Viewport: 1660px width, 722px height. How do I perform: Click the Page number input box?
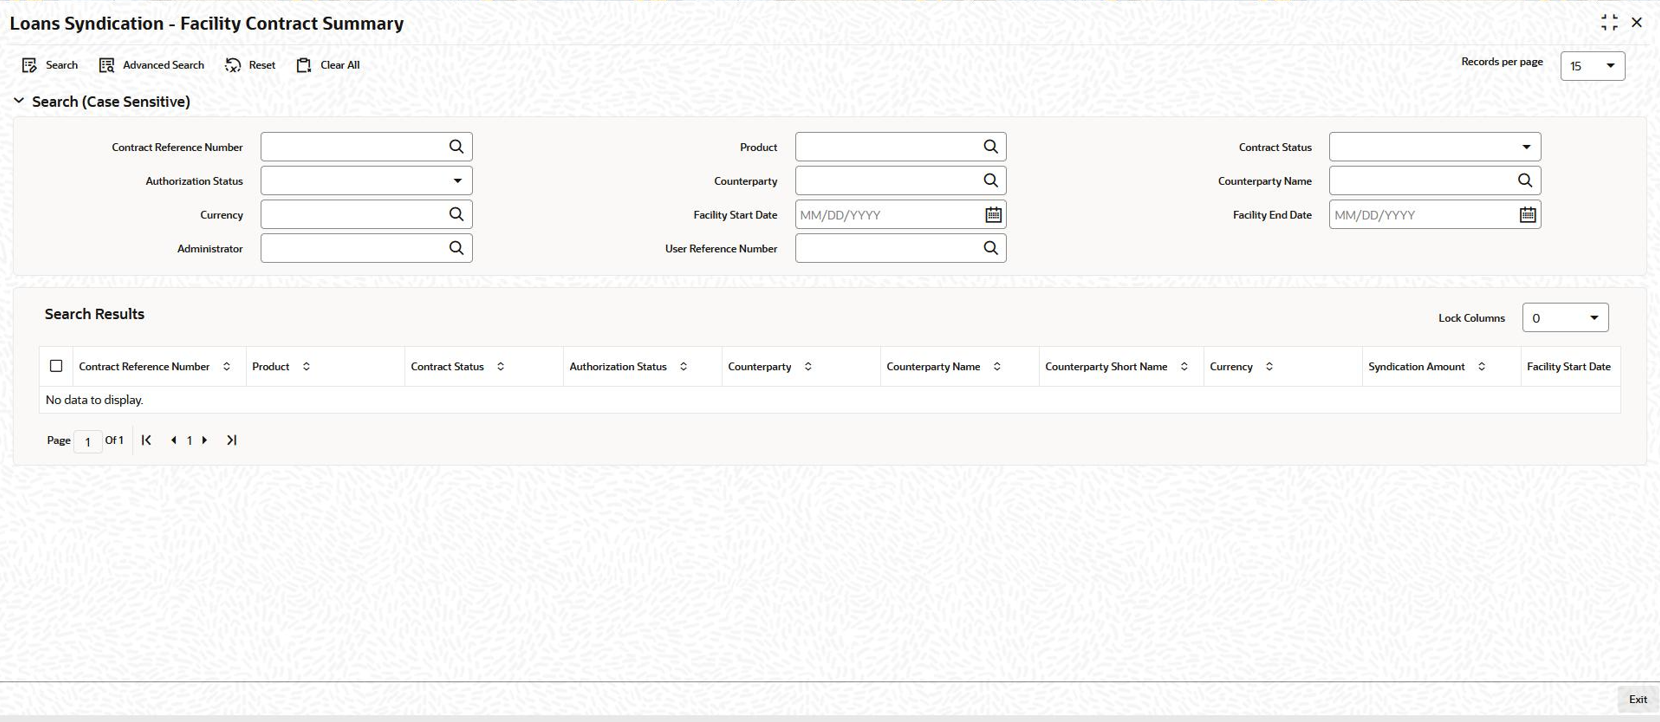pos(88,441)
